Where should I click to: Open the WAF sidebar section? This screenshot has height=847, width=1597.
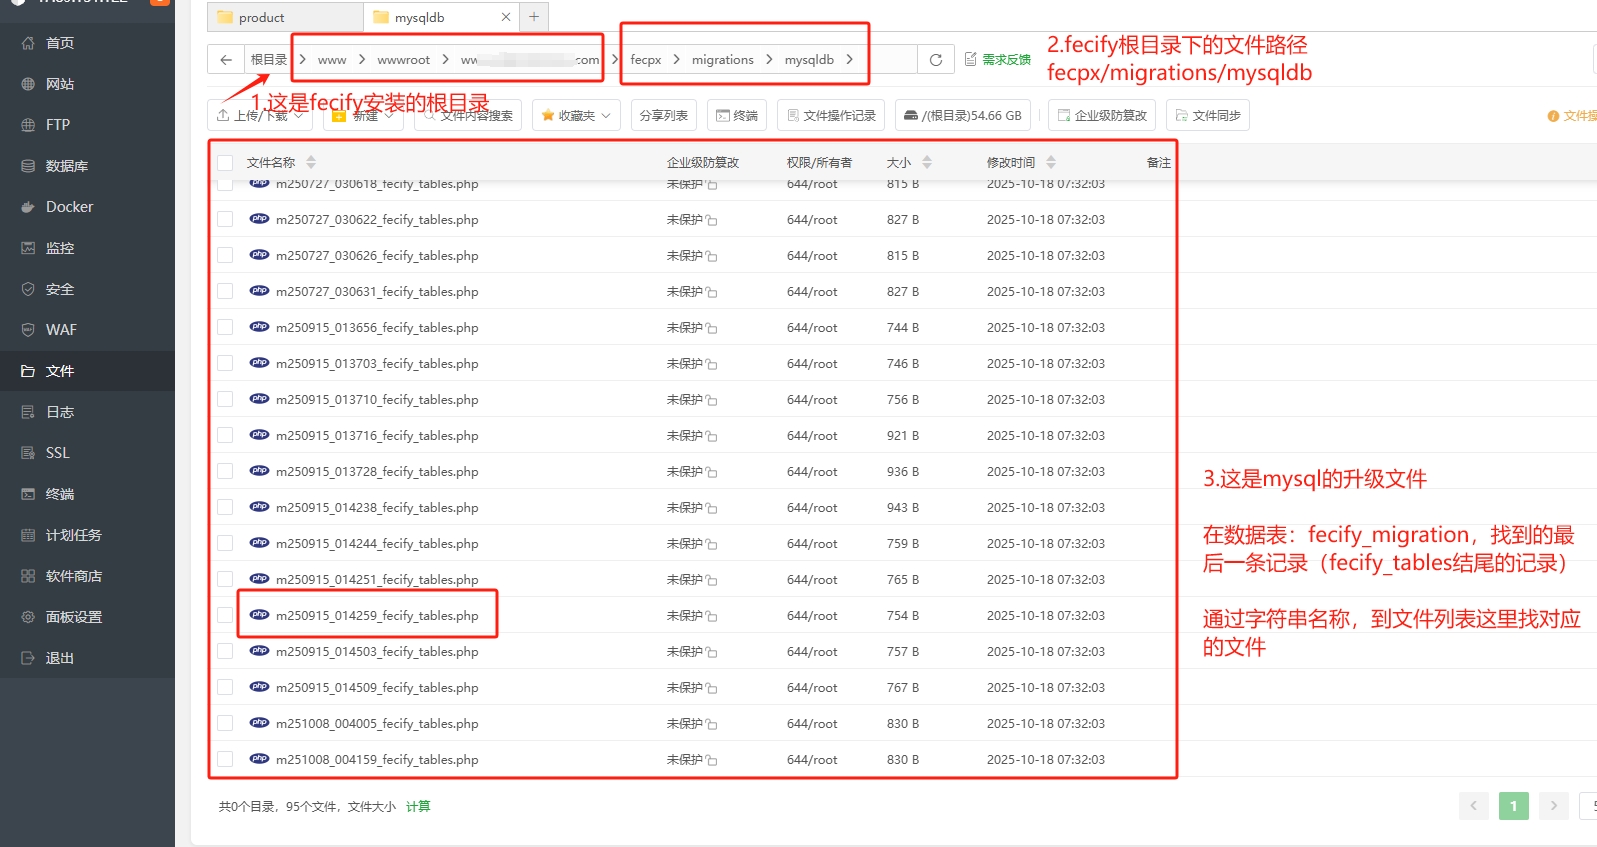(60, 330)
